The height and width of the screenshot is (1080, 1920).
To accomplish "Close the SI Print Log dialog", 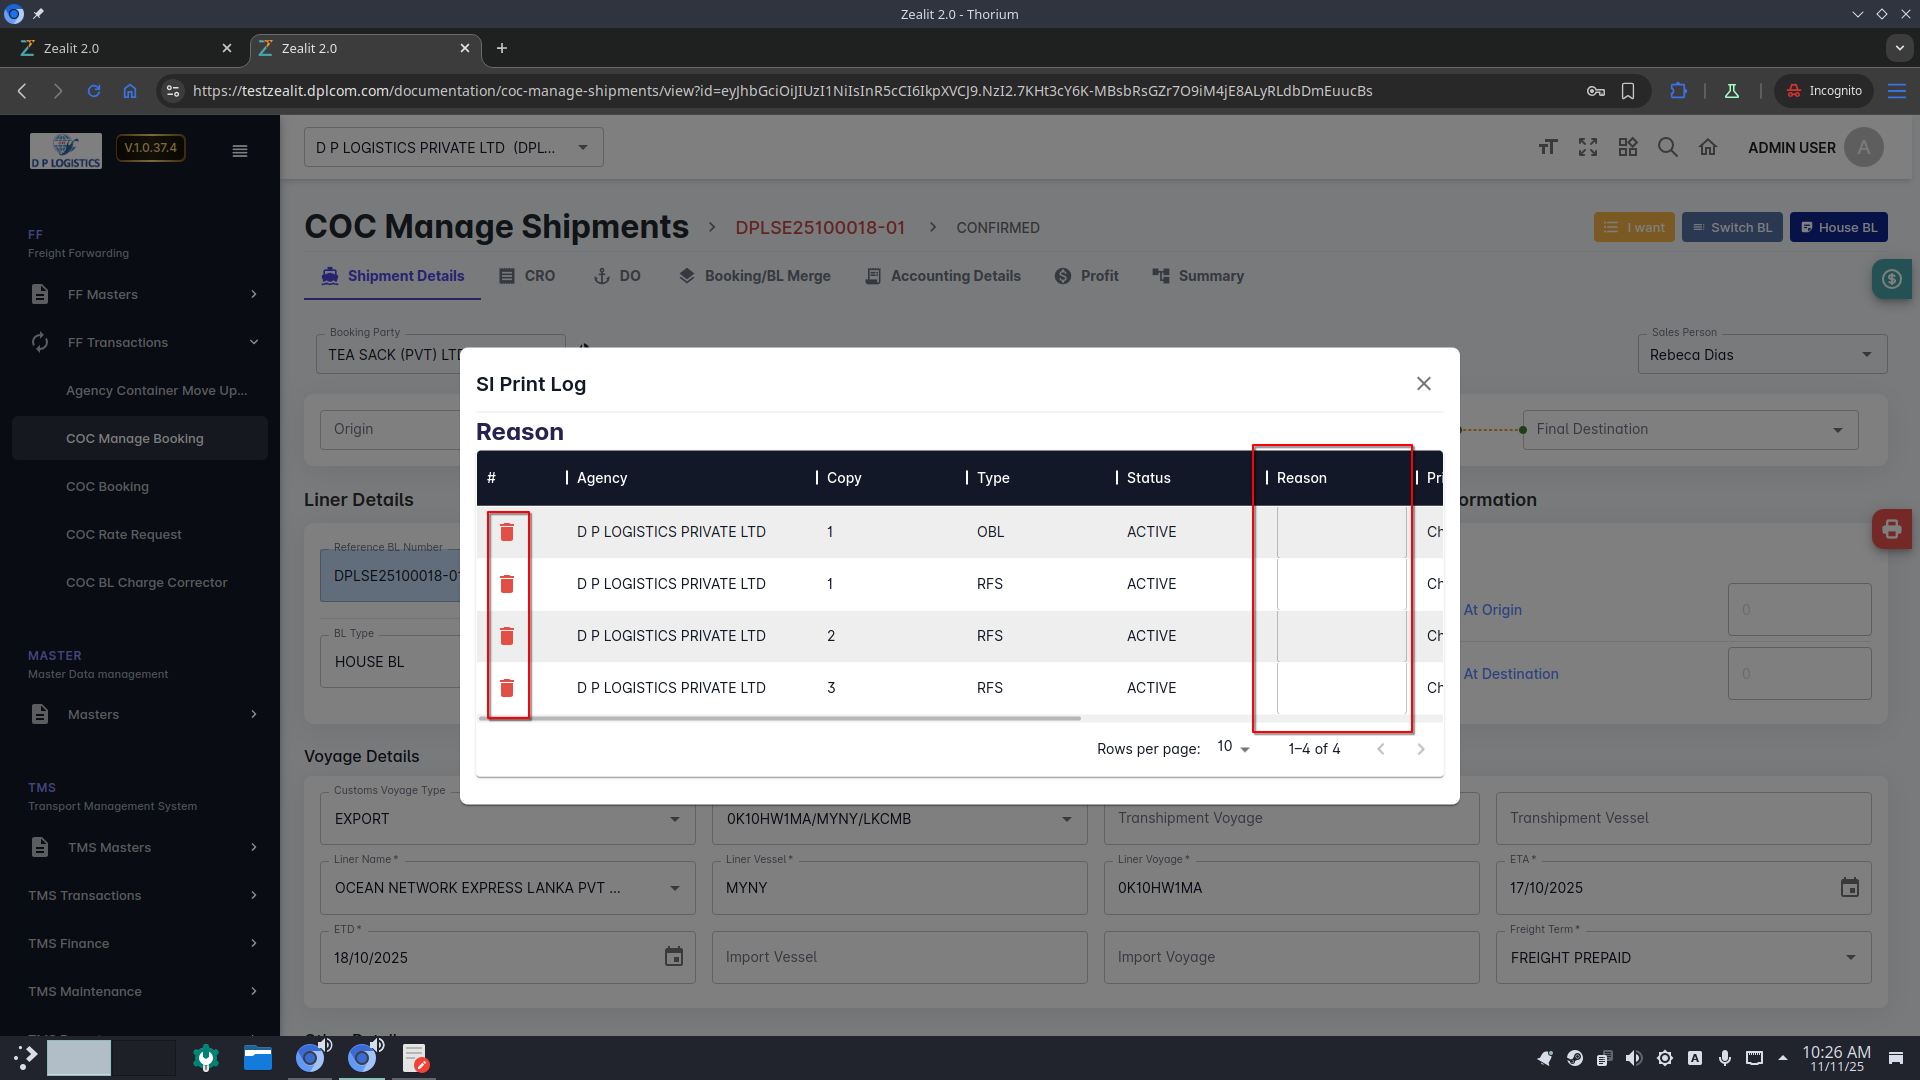I will pos(1424,384).
